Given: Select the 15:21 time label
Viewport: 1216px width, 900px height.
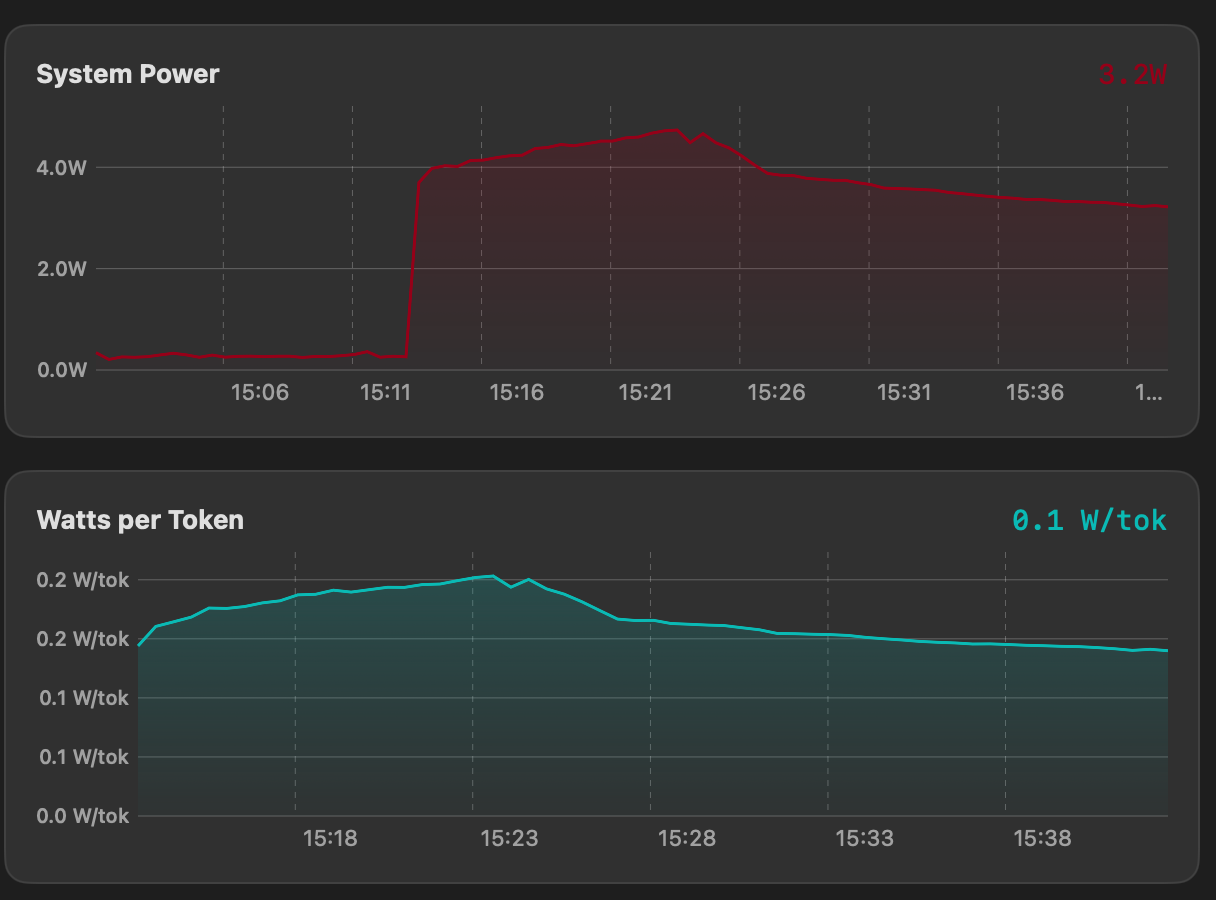Looking at the screenshot, I should point(645,393).
